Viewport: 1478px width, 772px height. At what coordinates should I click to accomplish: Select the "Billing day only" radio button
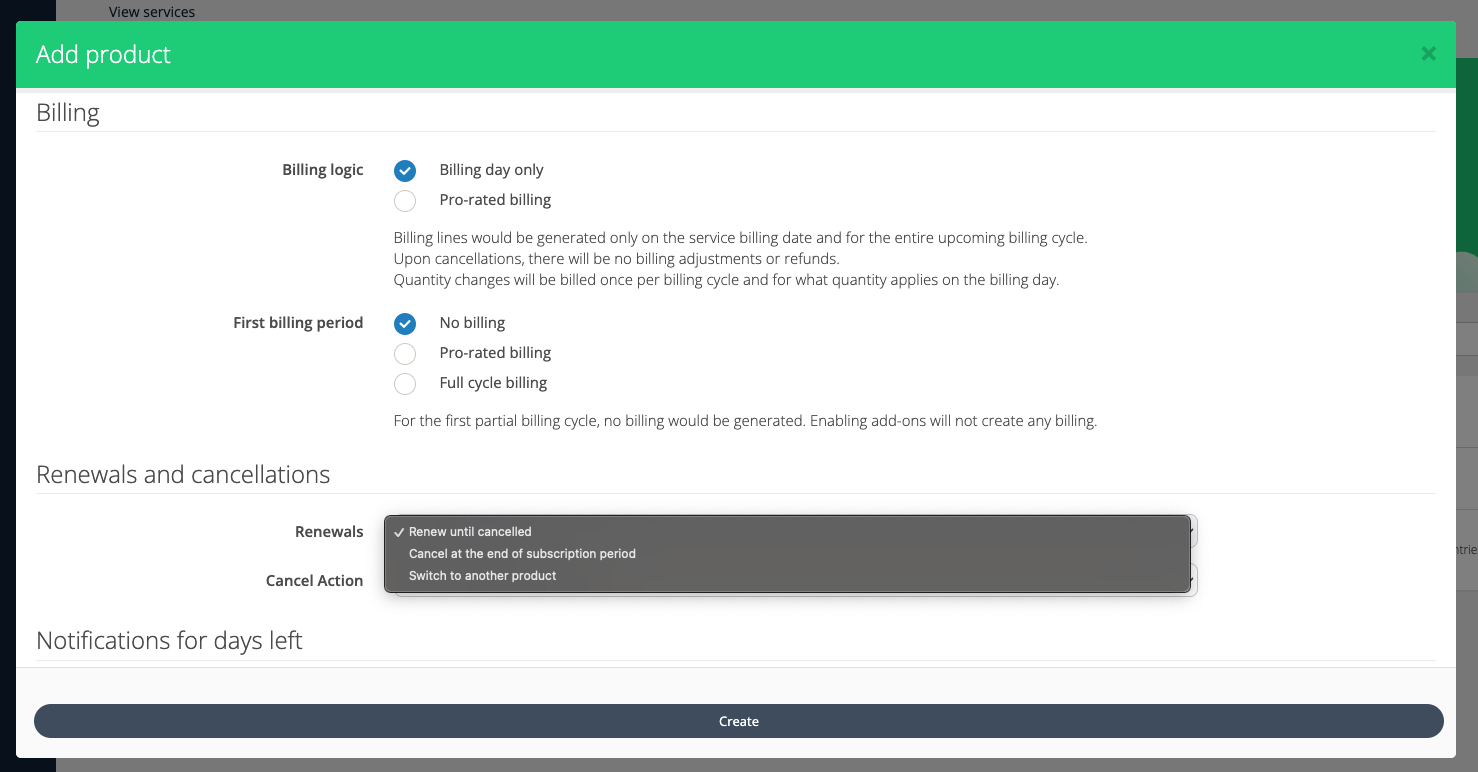click(405, 171)
